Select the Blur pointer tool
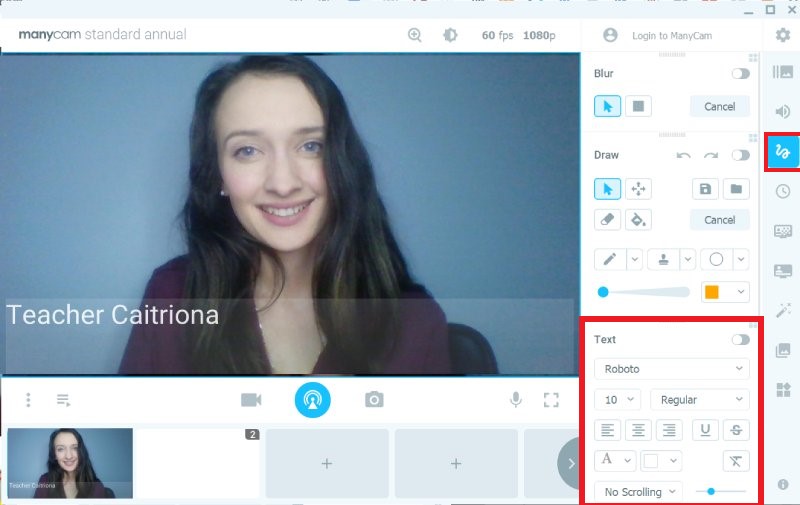Image resolution: width=800 pixels, height=505 pixels. [607, 106]
